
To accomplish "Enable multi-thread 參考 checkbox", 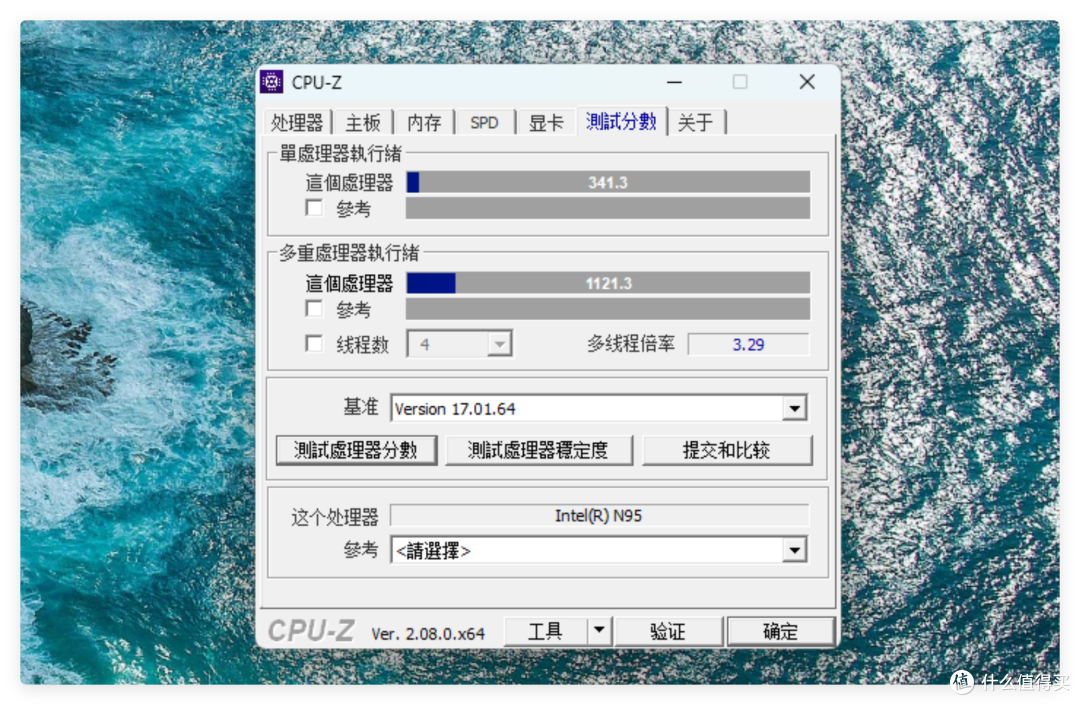I will [x=314, y=309].
